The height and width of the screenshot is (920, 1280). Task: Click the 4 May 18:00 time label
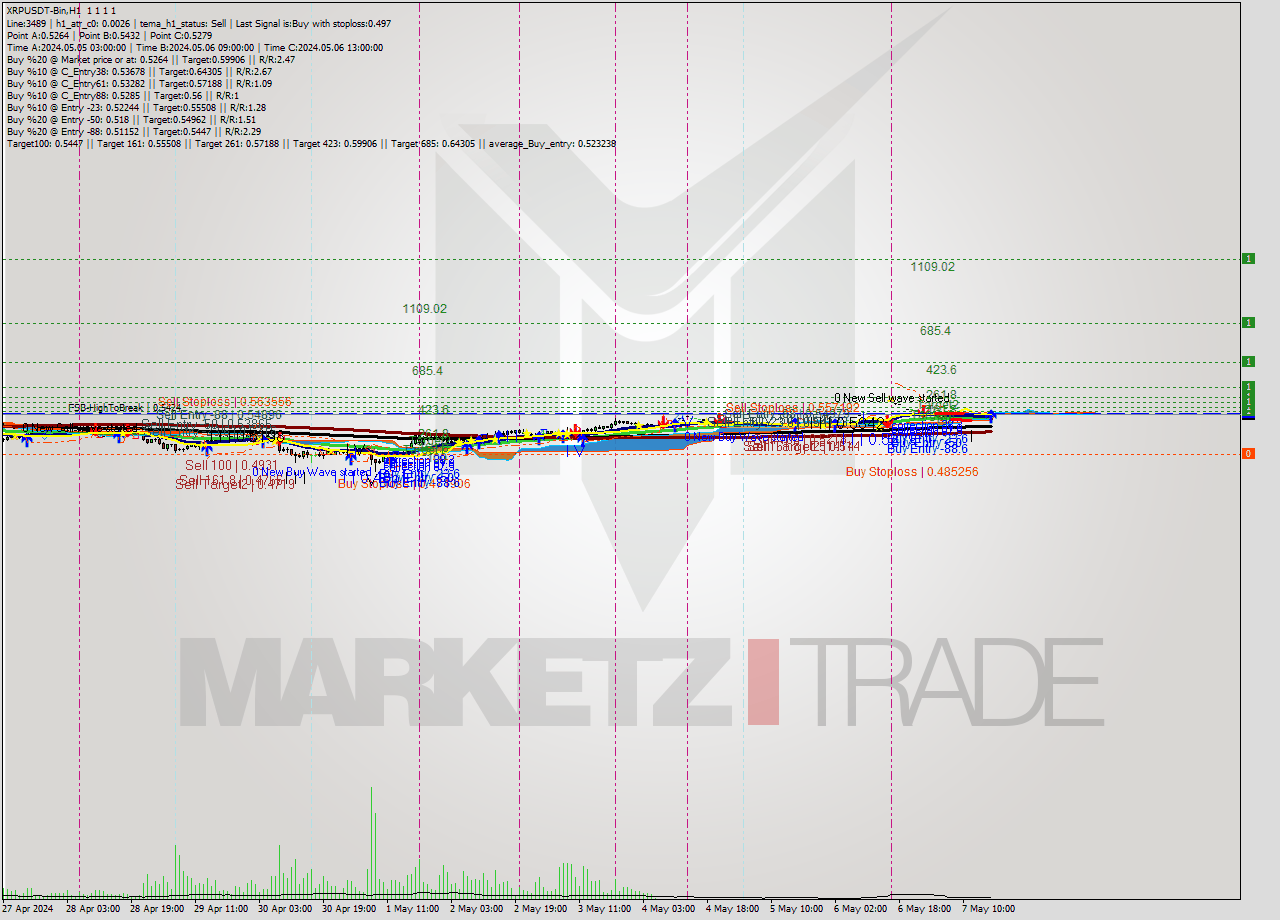(x=731, y=909)
